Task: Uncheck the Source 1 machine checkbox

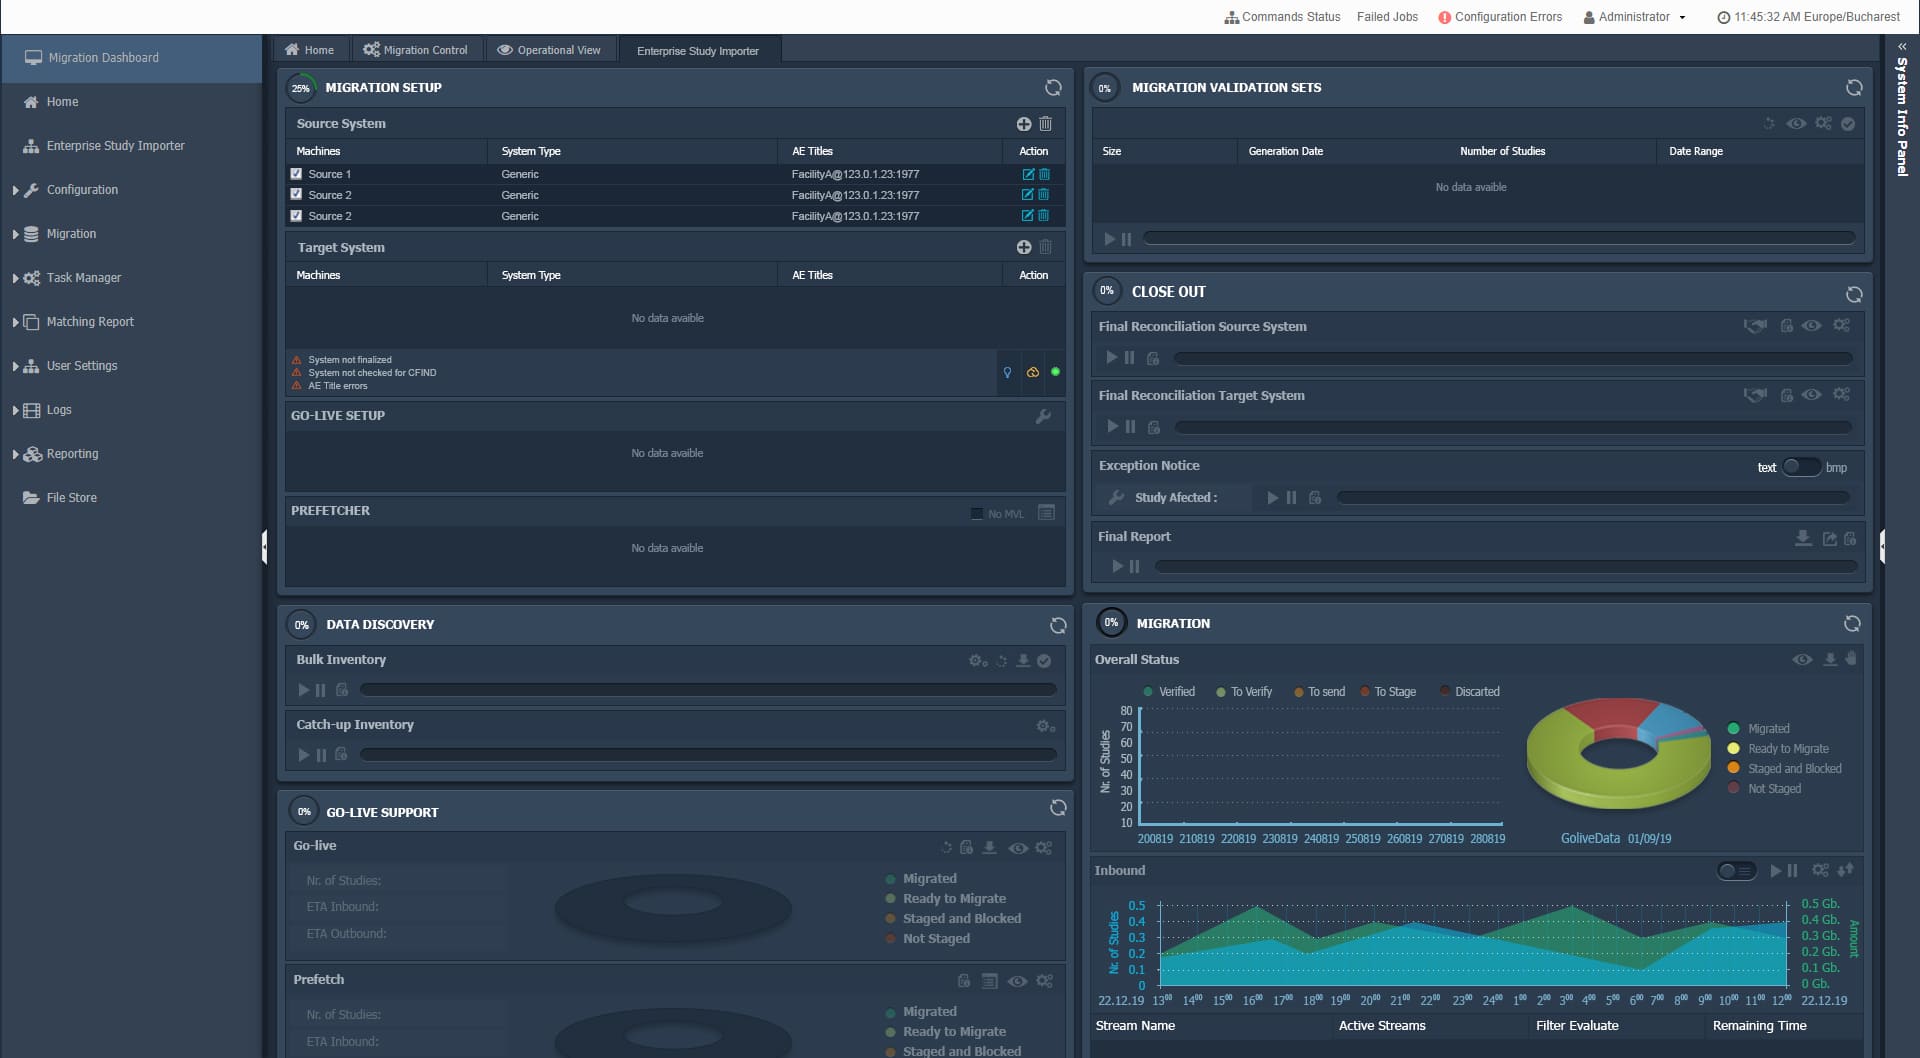Action: coord(296,174)
